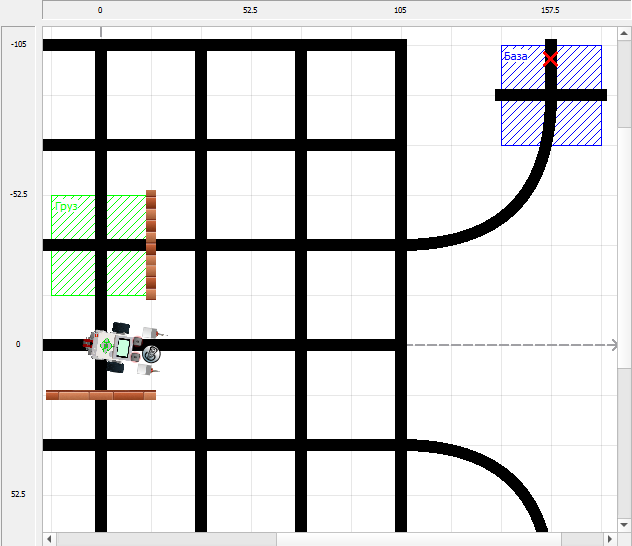Screen dimensions: 632x546
Task: Click the green center marker on the robot
Action: [105, 345]
